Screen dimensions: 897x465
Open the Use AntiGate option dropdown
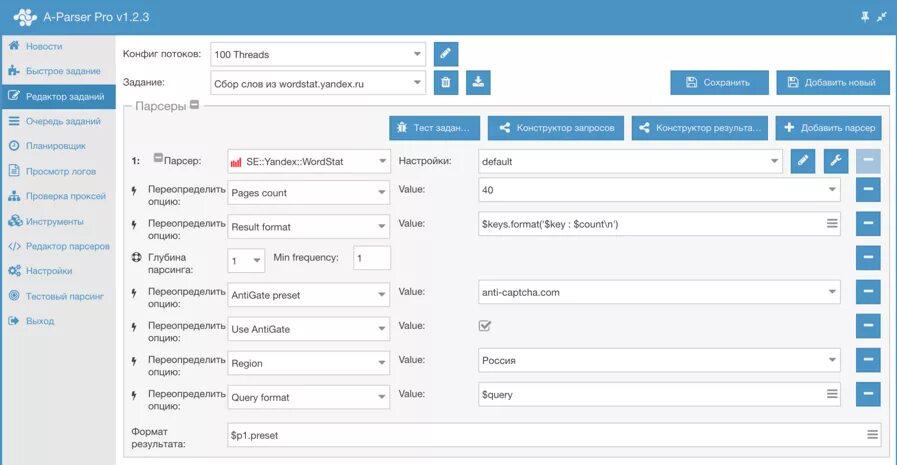pos(309,329)
